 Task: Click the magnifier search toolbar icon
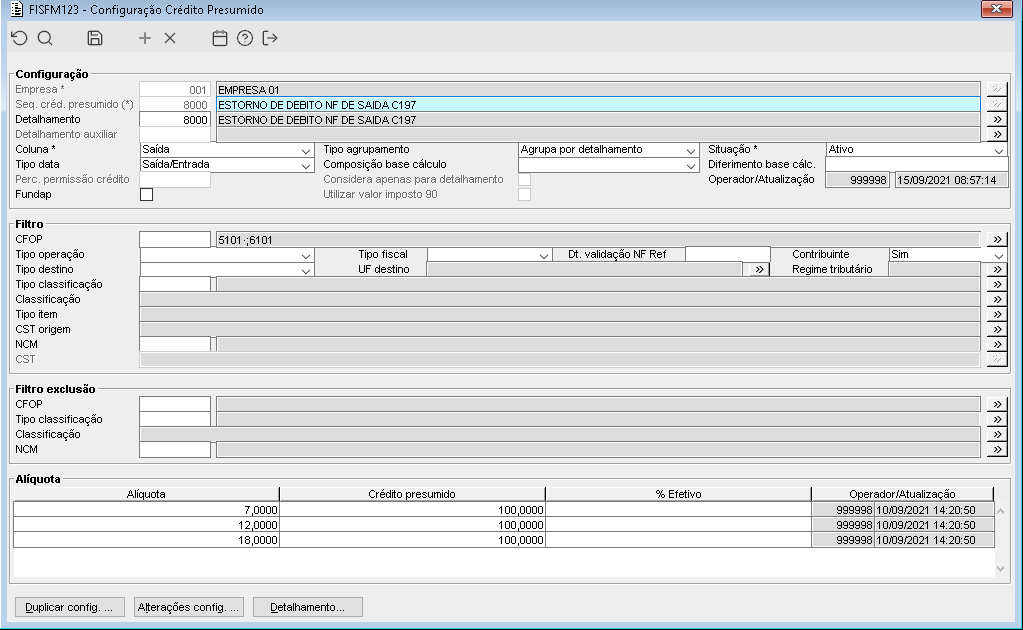[45, 38]
